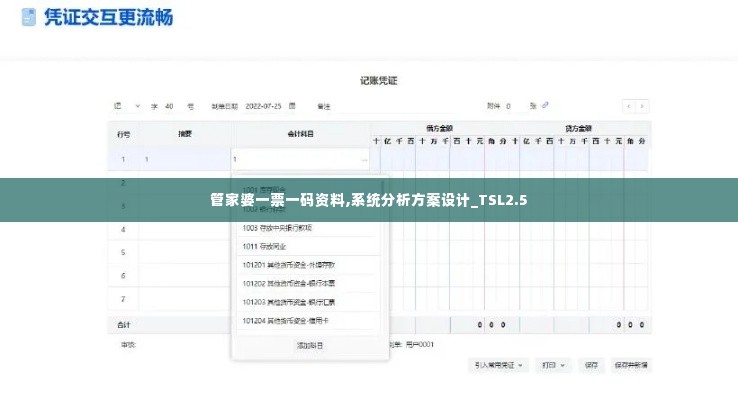Click the 合计 total row label
The height and width of the screenshot is (400, 738).
pos(124,325)
